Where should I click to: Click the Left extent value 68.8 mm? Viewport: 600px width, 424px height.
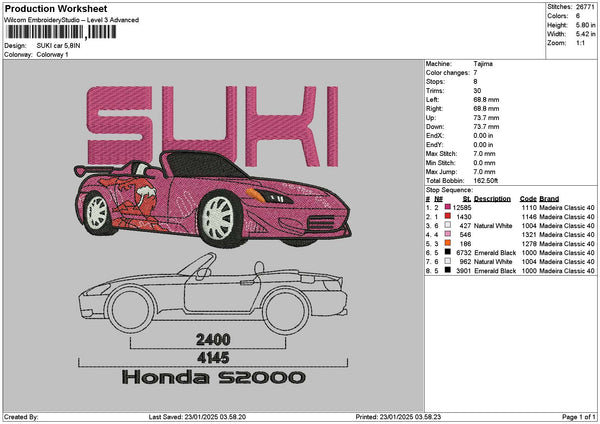click(x=486, y=100)
